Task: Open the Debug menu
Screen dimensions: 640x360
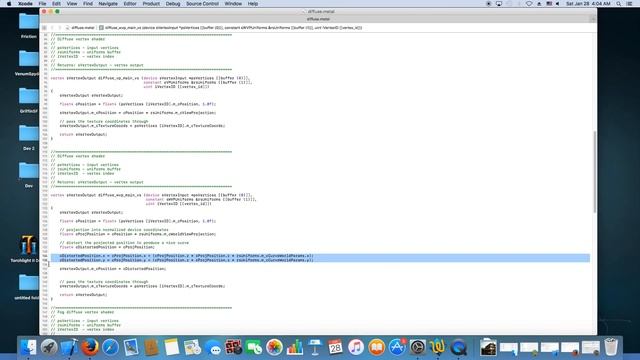Action: (173, 4)
